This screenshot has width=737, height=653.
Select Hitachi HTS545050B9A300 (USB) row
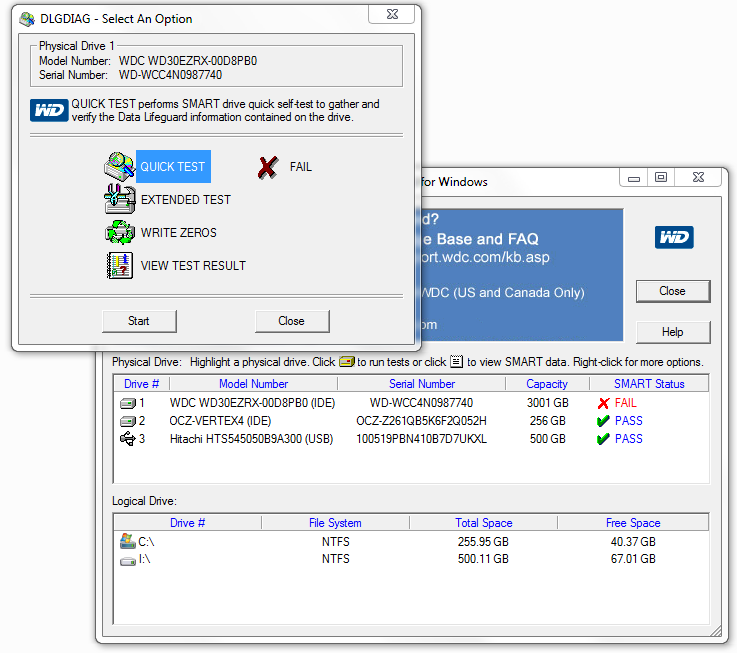click(411, 439)
